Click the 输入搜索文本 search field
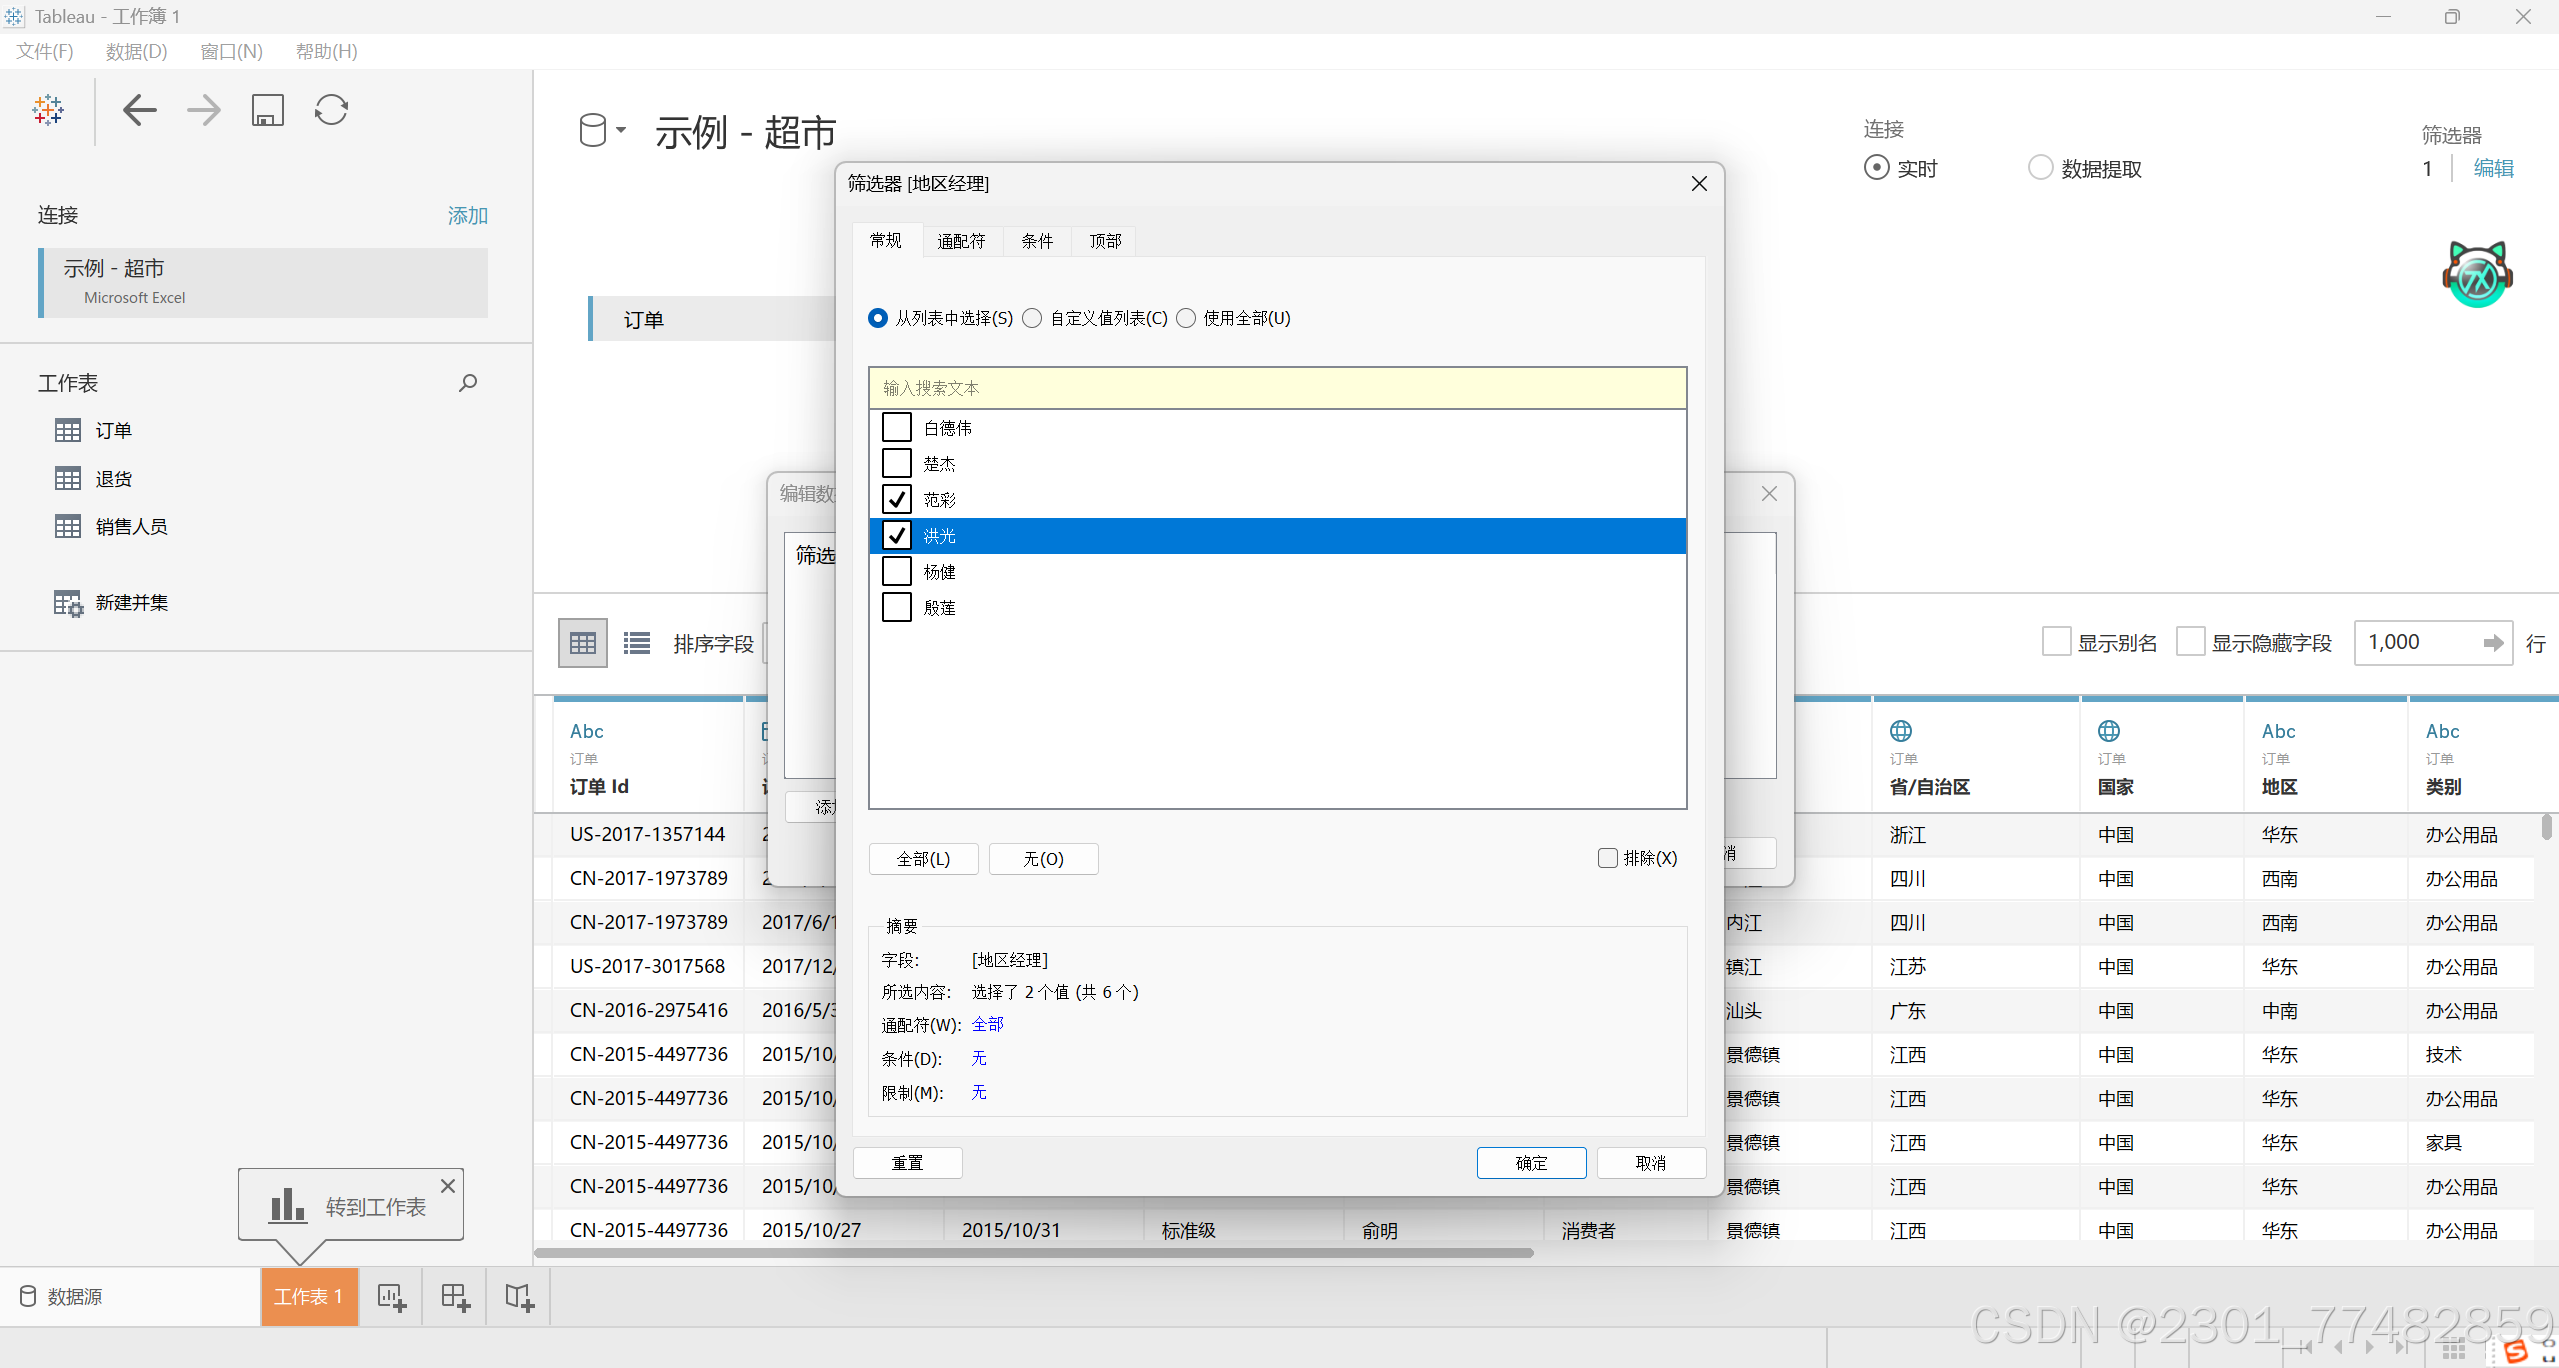This screenshot has height=1368, width=2559. (x=1277, y=388)
